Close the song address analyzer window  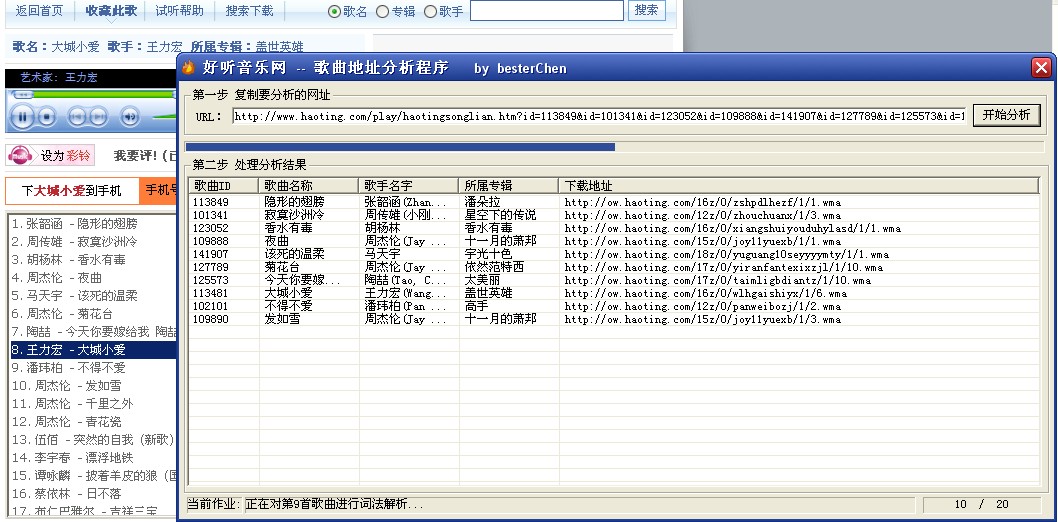click(x=1041, y=67)
